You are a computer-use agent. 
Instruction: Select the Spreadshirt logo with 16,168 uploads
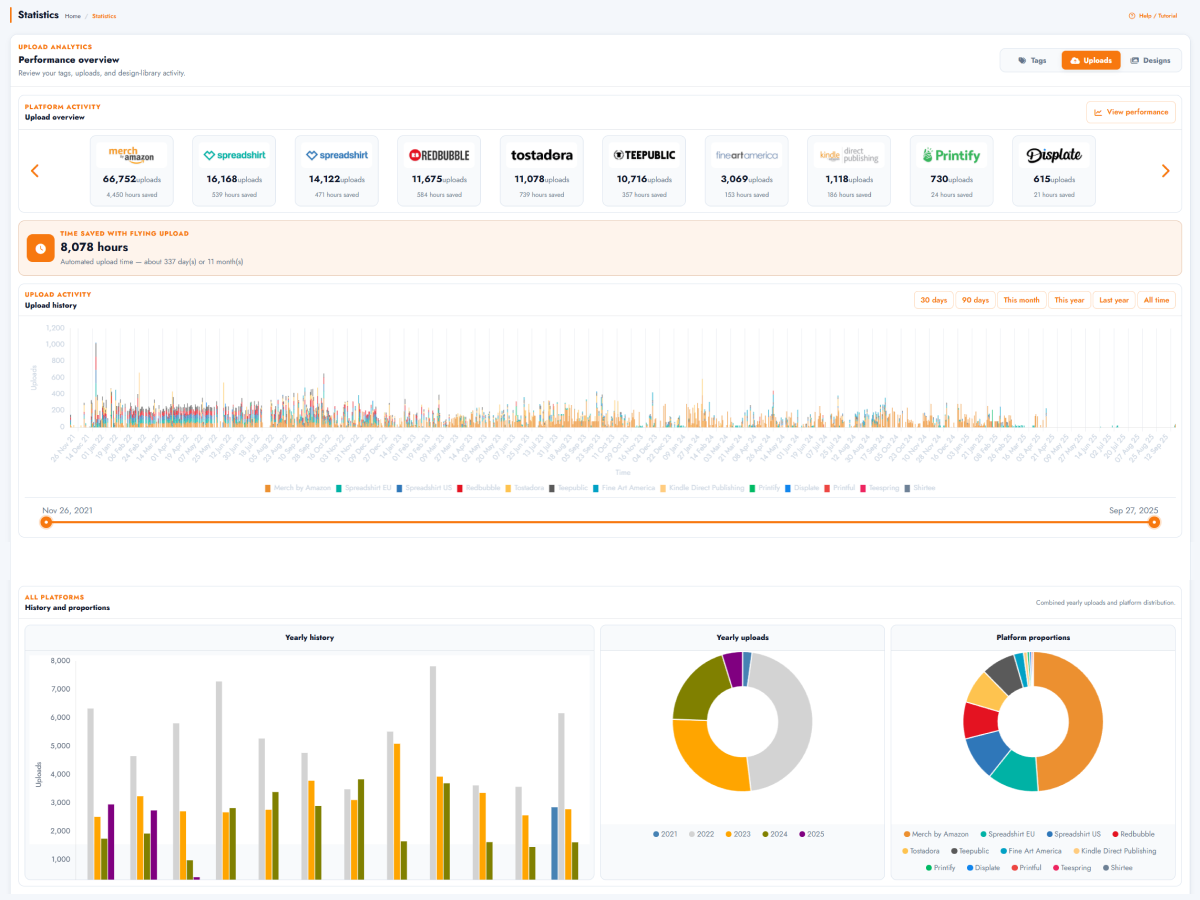click(235, 155)
